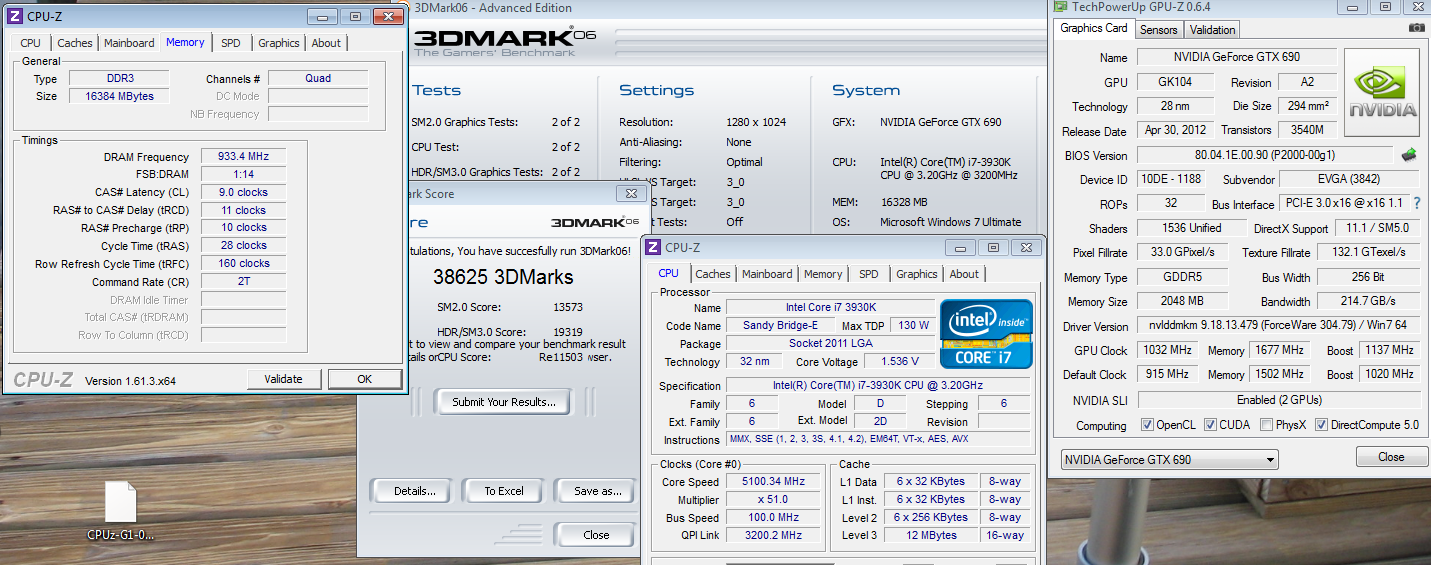
Task: Click Level 3 12 MBytes cache value
Action: pyautogui.click(x=930, y=535)
